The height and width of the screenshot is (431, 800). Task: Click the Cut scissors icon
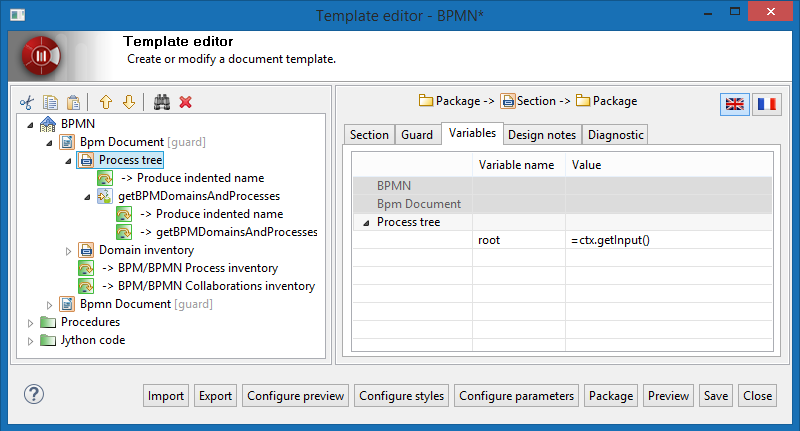click(x=27, y=103)
